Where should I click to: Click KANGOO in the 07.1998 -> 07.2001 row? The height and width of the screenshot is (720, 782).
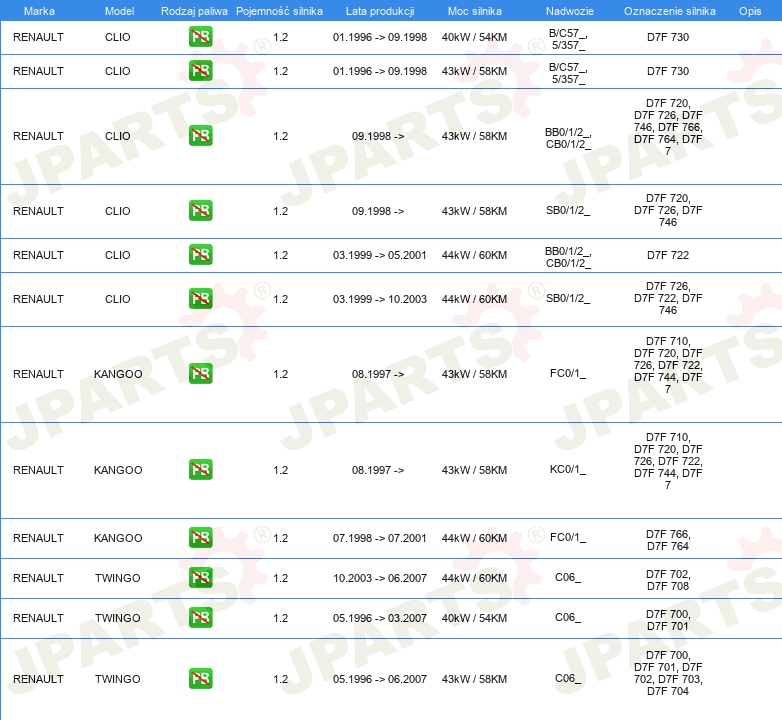tap(118, 538)
